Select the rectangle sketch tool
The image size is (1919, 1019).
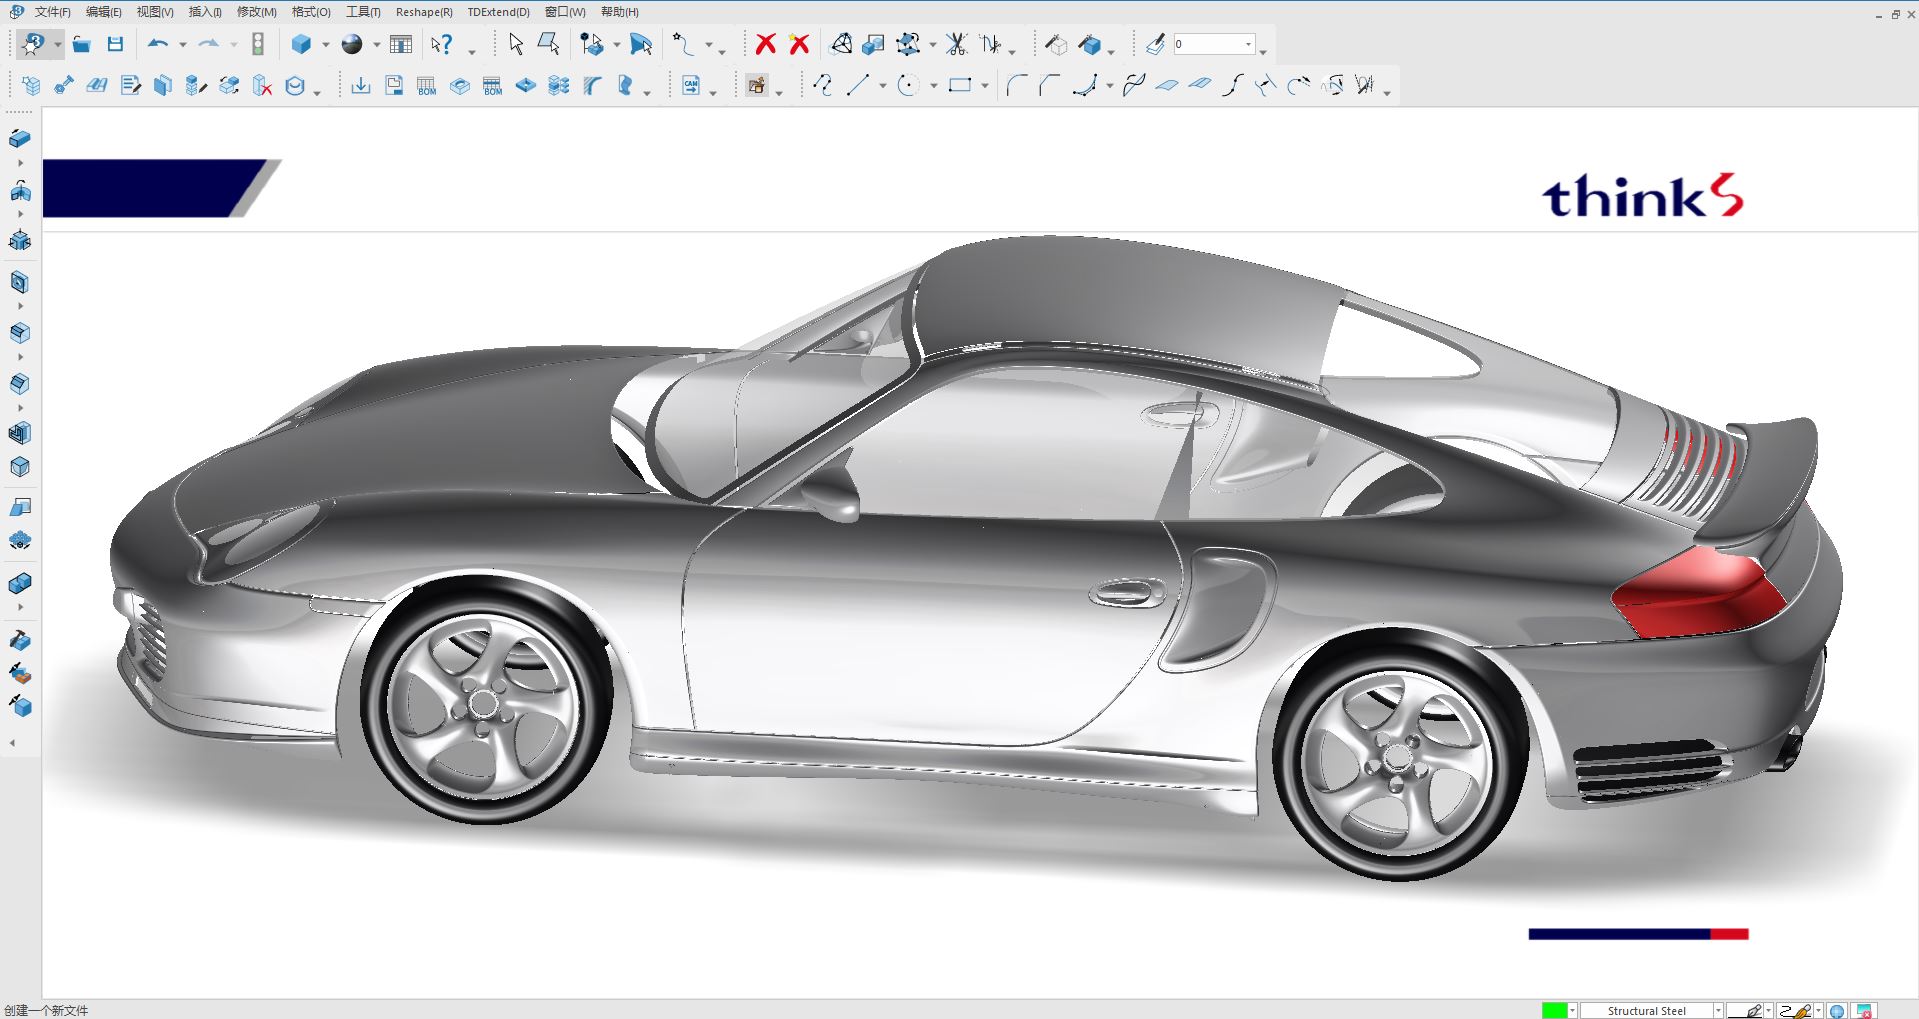coord(960,86)
